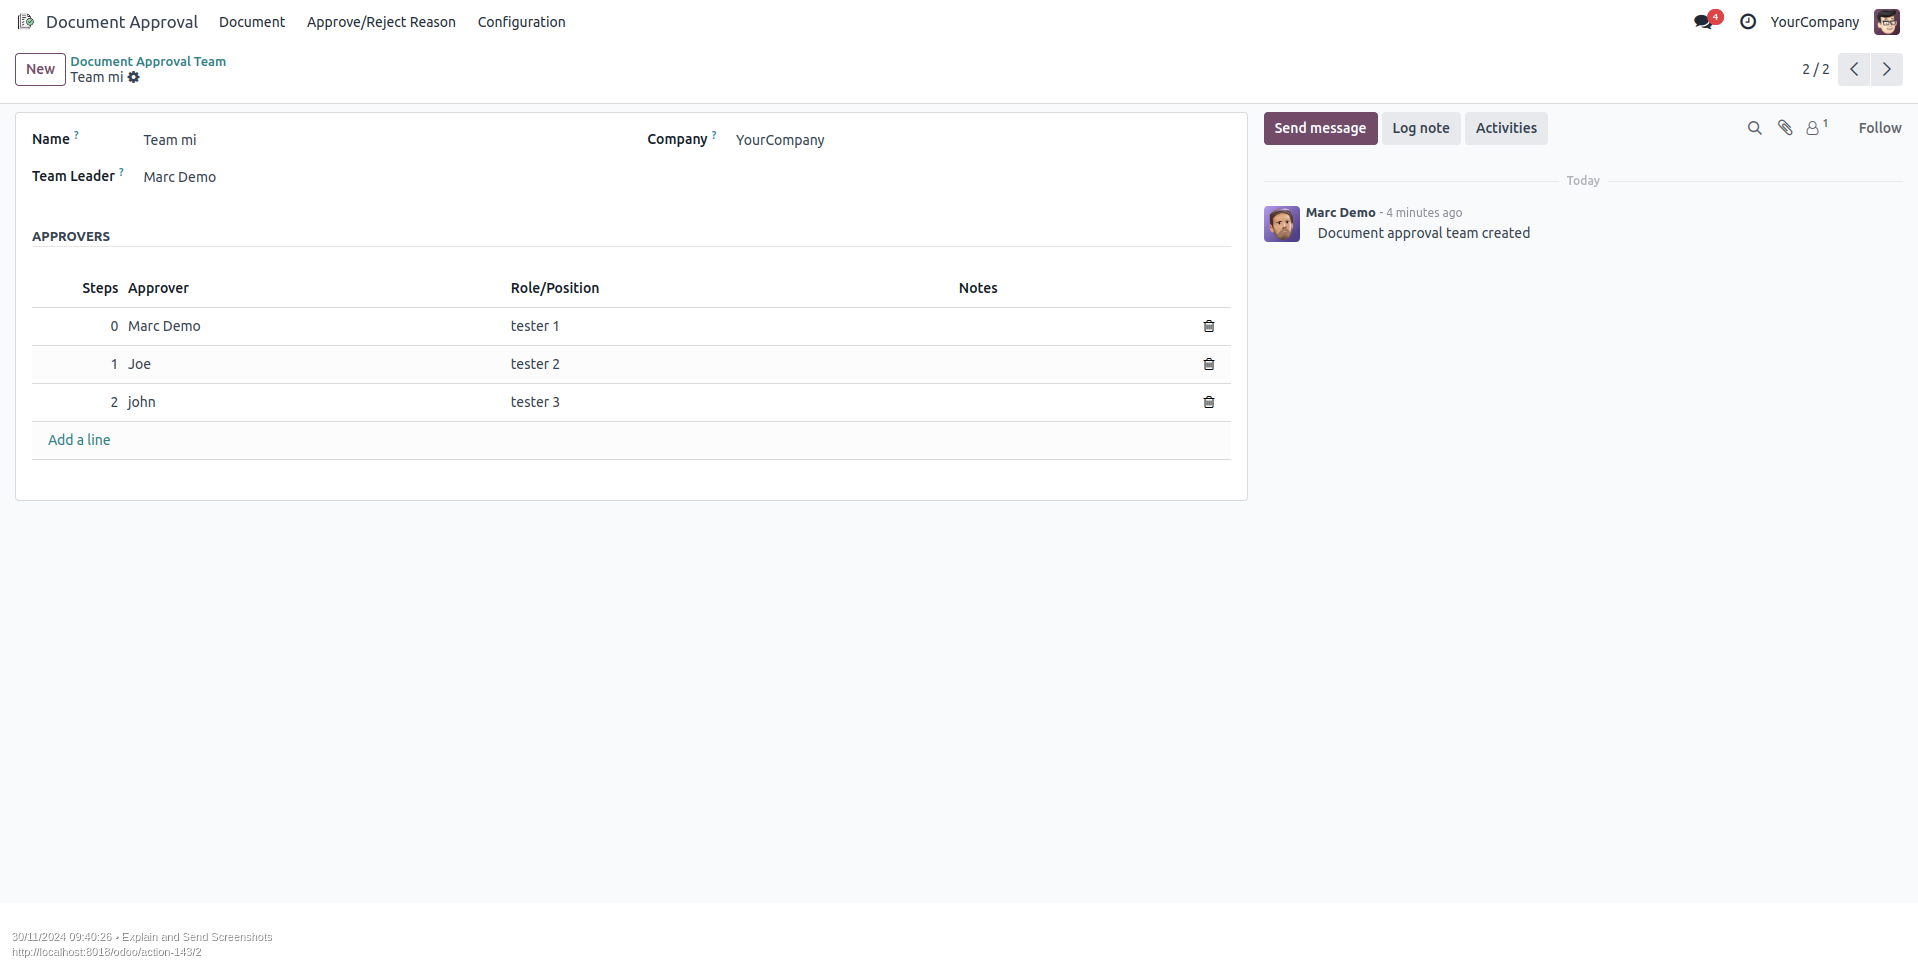1918x970 pixels.
Task: Open the user avatar menu
Action: pyautogui.click(x=1887, y=21)
